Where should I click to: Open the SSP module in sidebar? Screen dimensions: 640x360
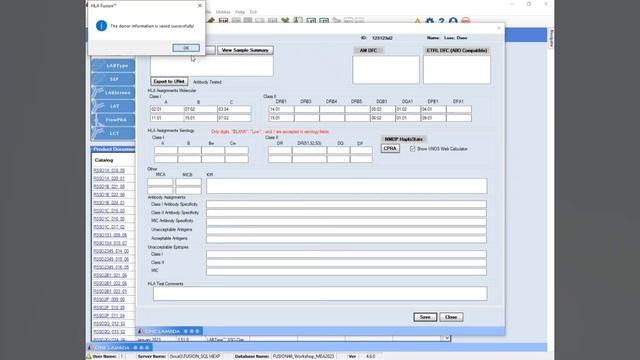click(x=113, y=79)
